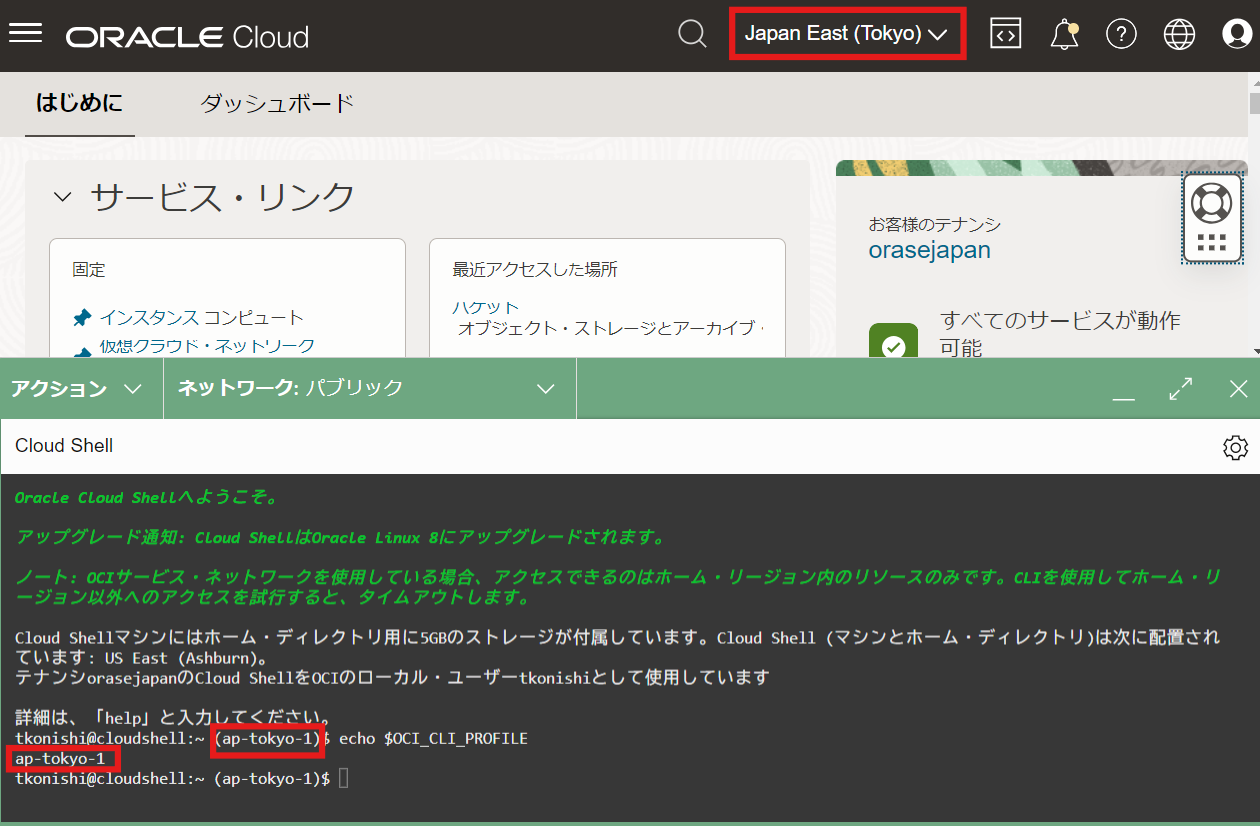
Task: Open the user profile avatar menu
Action: [1237, 34]
